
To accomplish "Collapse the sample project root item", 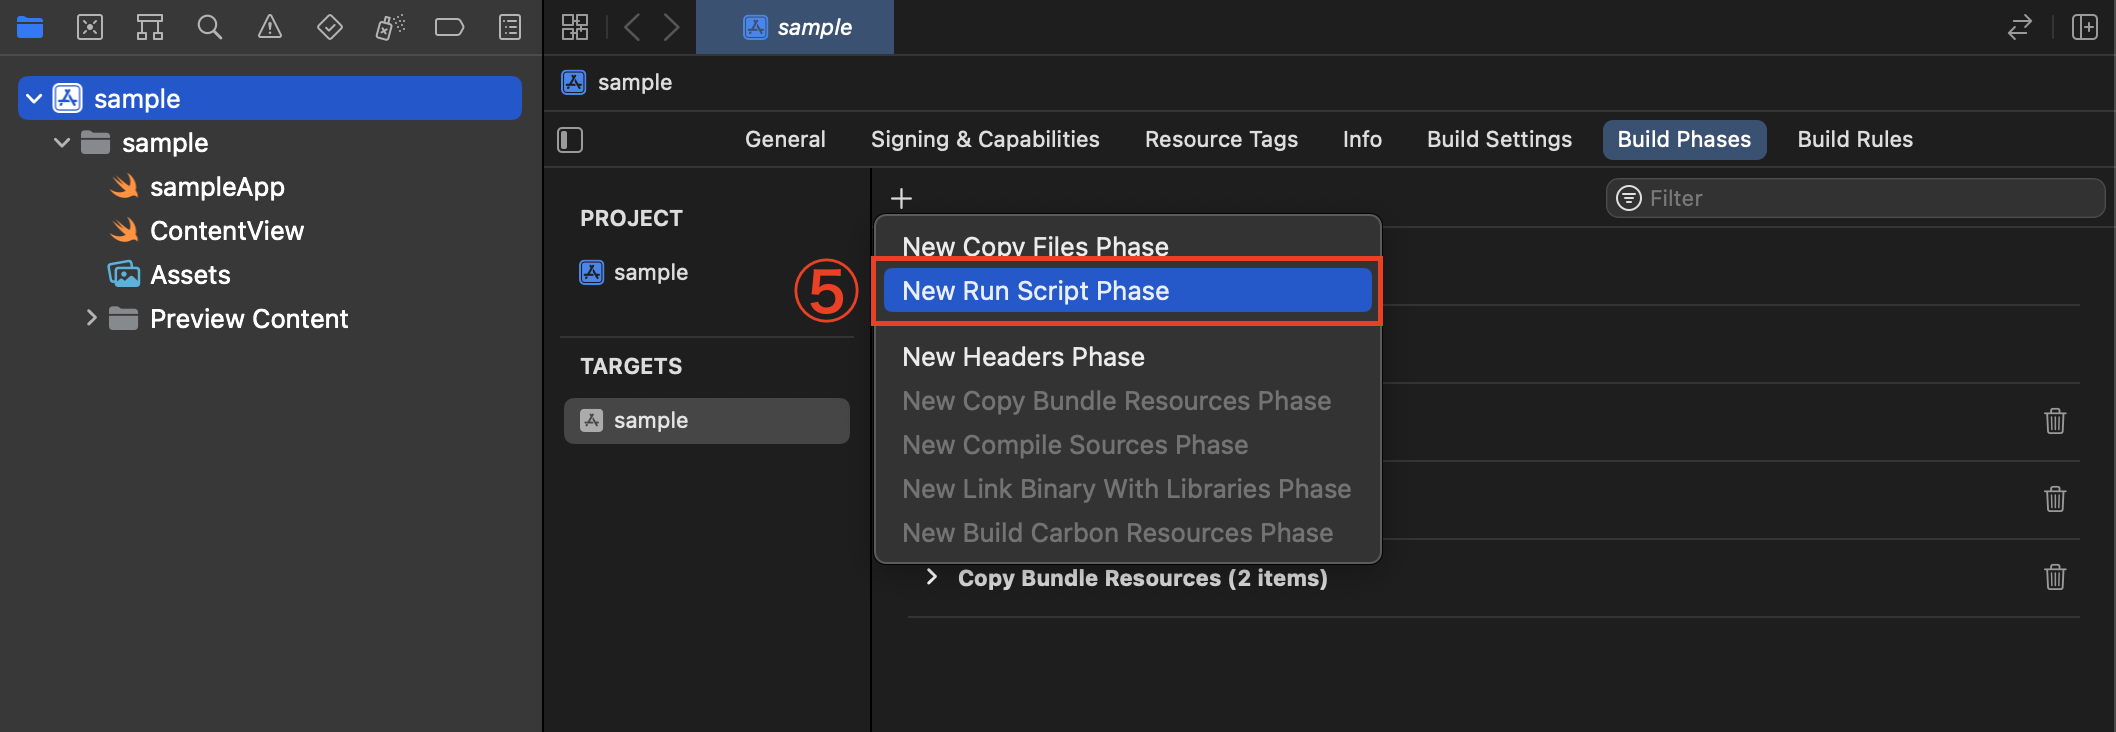I will (34, 99).
